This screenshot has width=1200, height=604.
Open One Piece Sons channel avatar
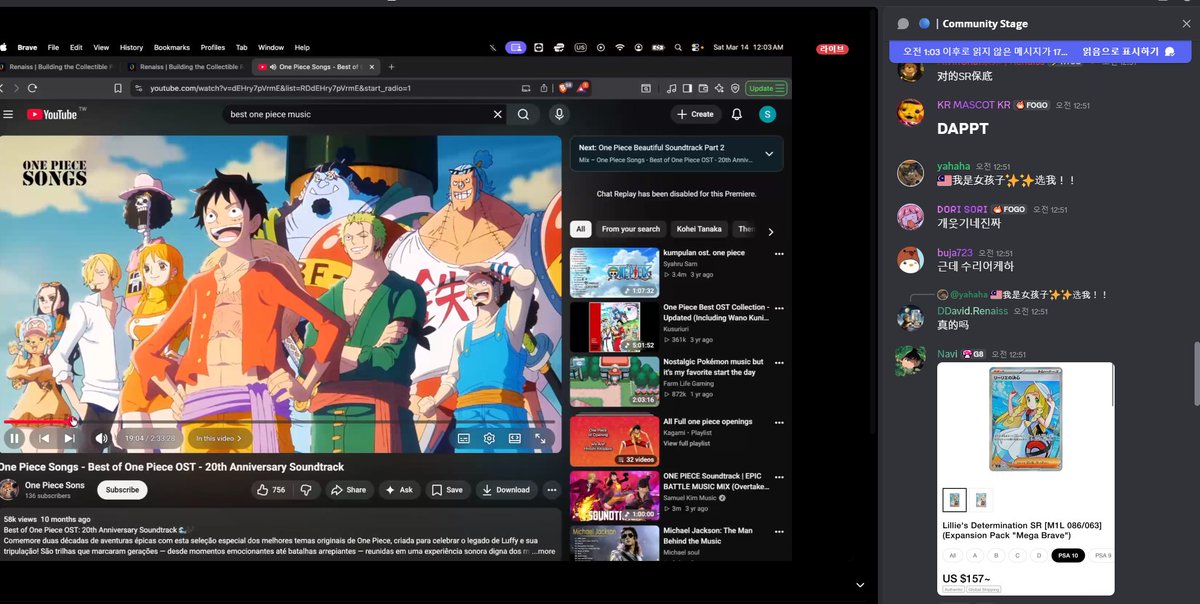coord(9,490)
